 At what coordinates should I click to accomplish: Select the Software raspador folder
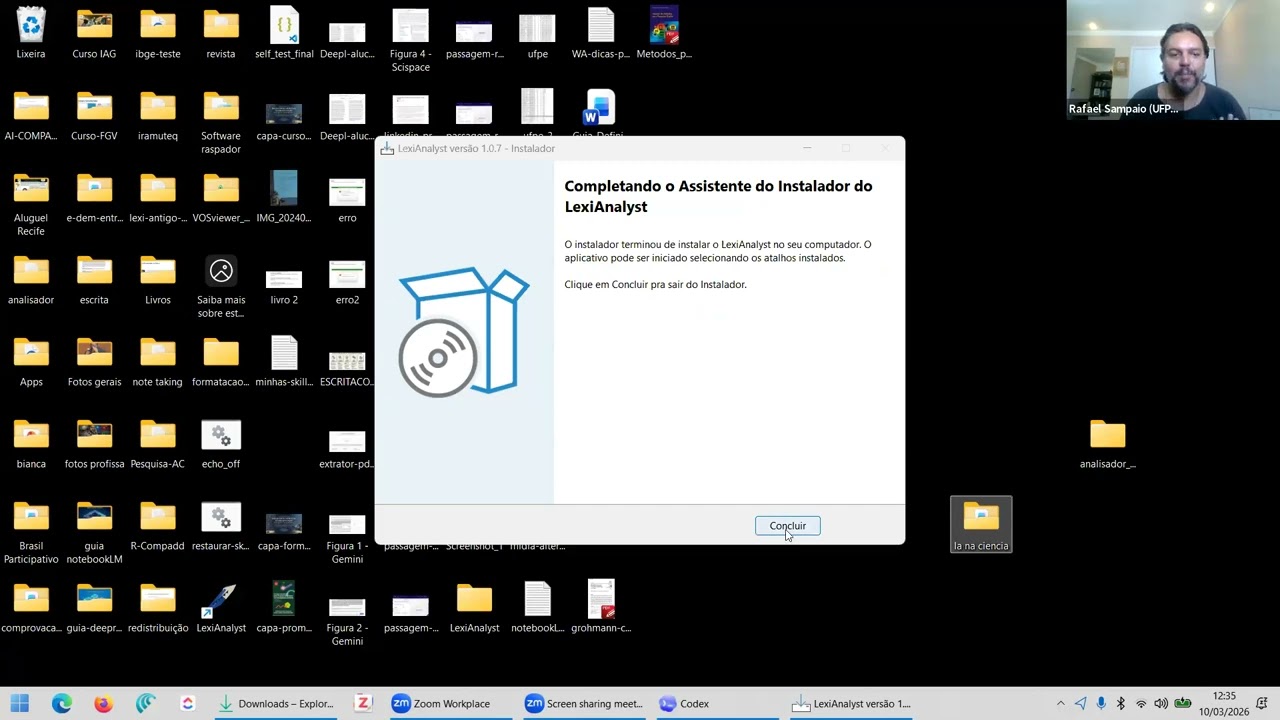(221, 122)
